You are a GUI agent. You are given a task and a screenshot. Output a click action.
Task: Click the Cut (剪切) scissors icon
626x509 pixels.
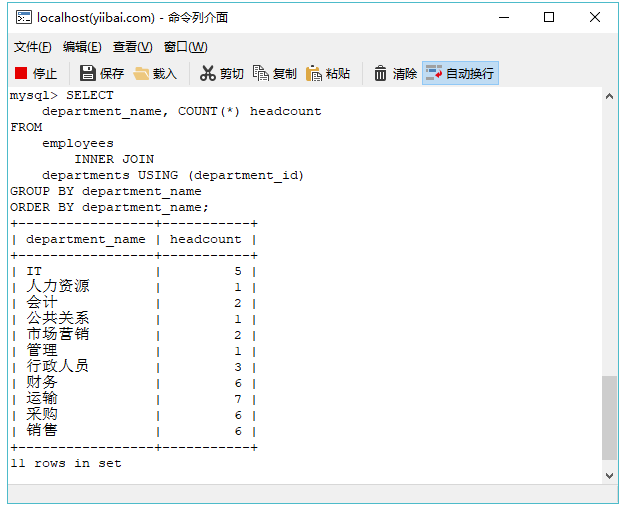click(208, 73)
